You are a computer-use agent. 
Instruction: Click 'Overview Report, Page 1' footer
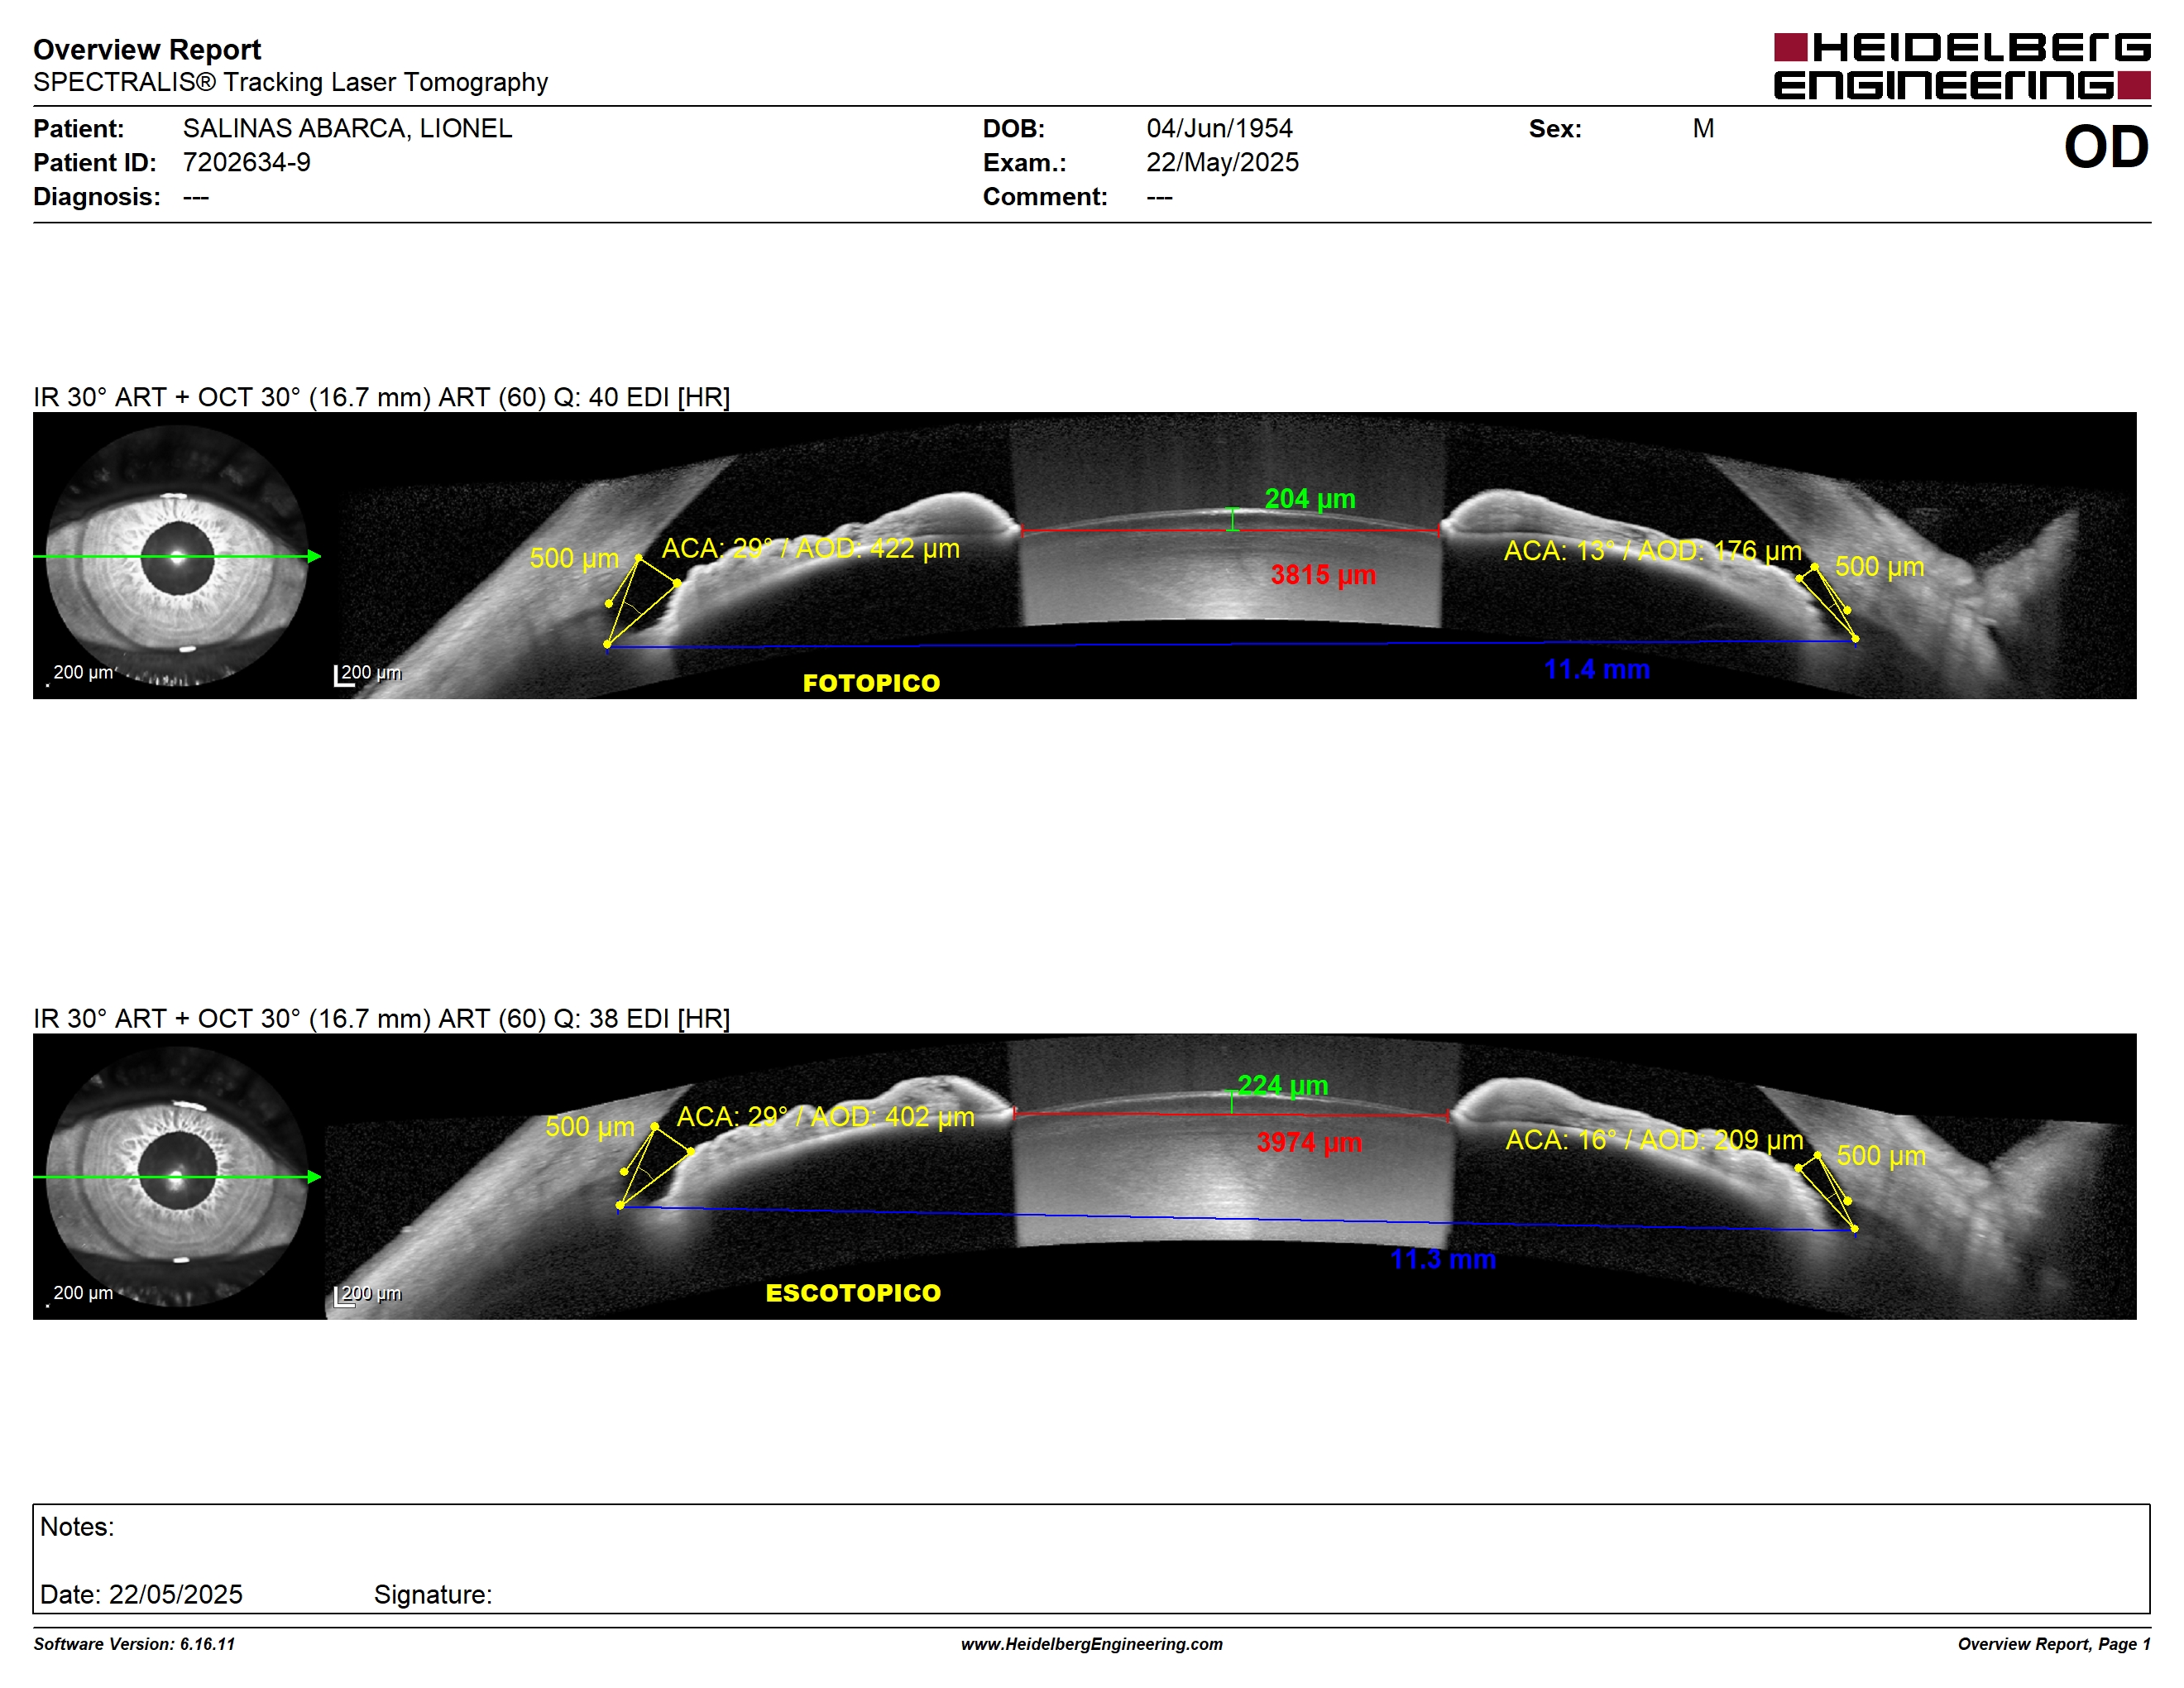point(2054,1644)
